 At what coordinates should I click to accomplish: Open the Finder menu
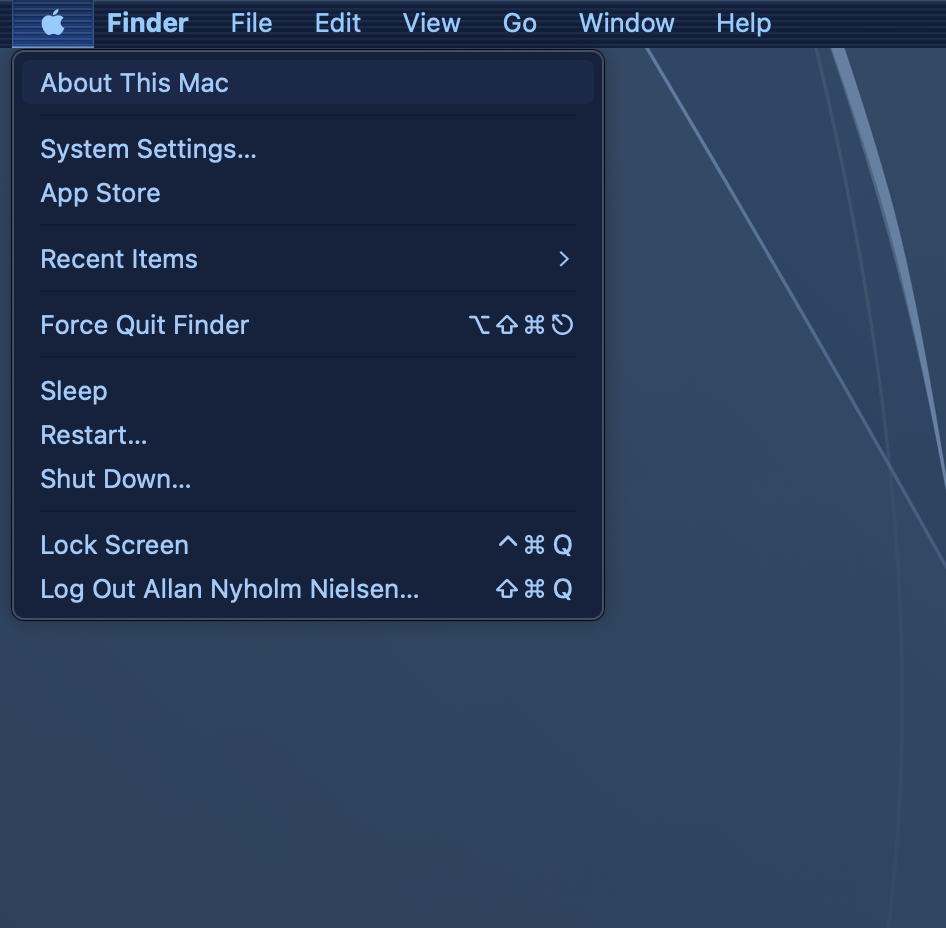tap(148, 24)
